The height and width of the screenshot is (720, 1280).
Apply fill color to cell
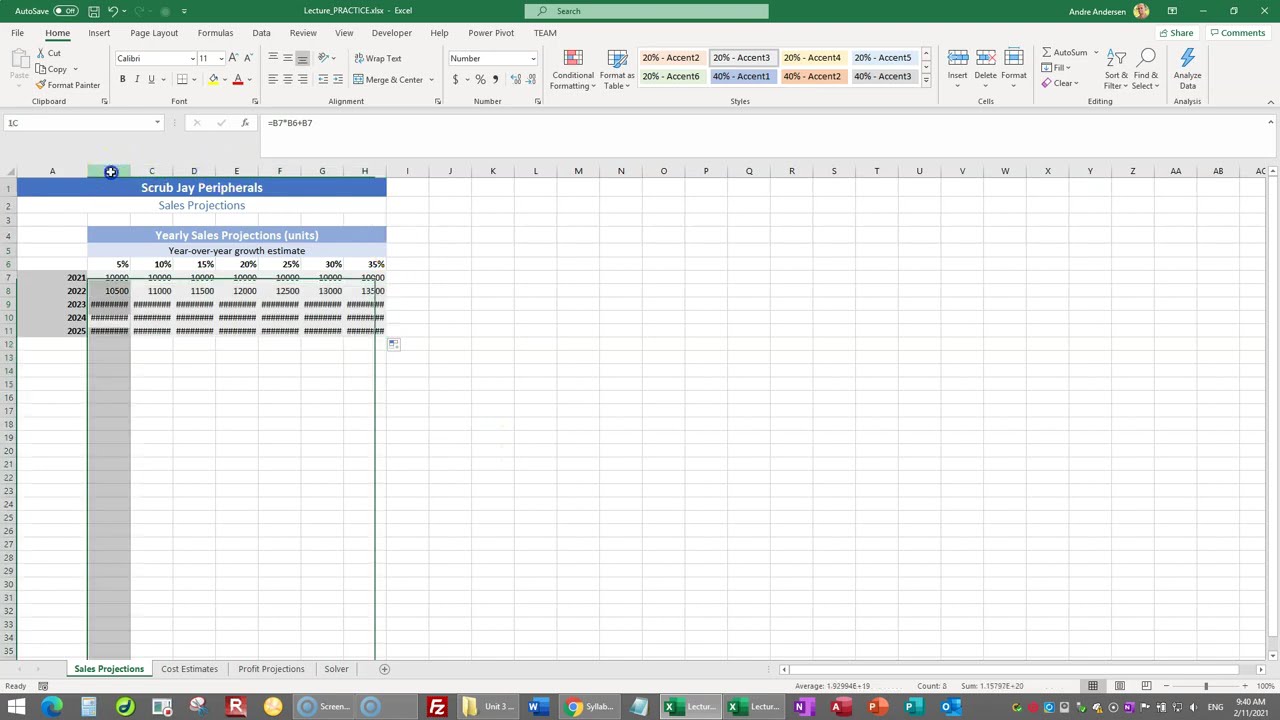213,79
